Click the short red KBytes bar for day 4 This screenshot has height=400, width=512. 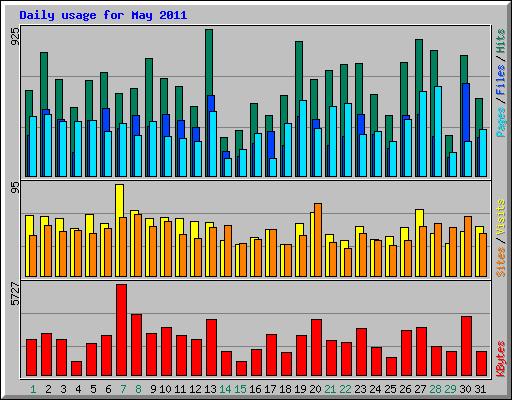(x=76, y=369)
